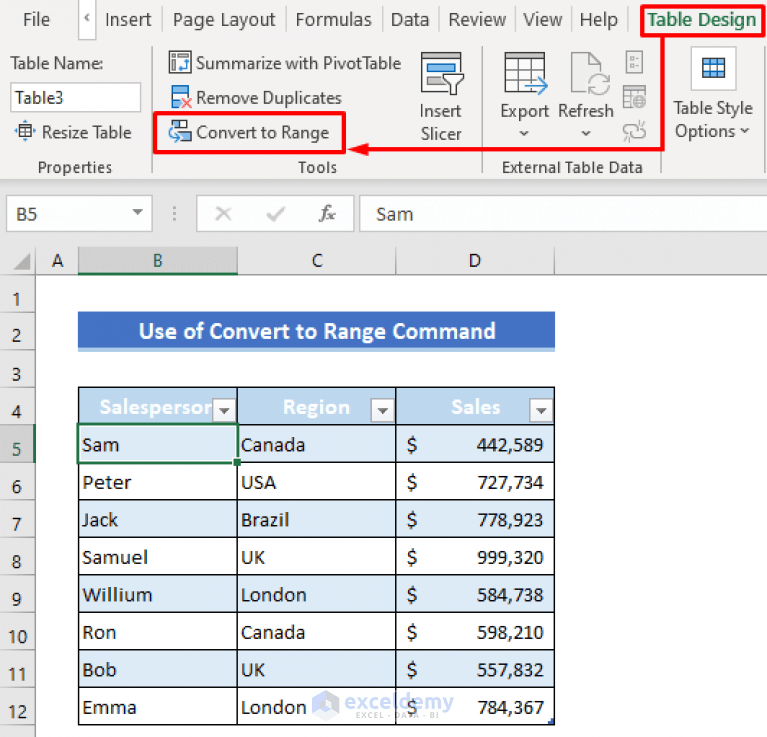Click the Summarize with PivotTable label

click(298, 63)
